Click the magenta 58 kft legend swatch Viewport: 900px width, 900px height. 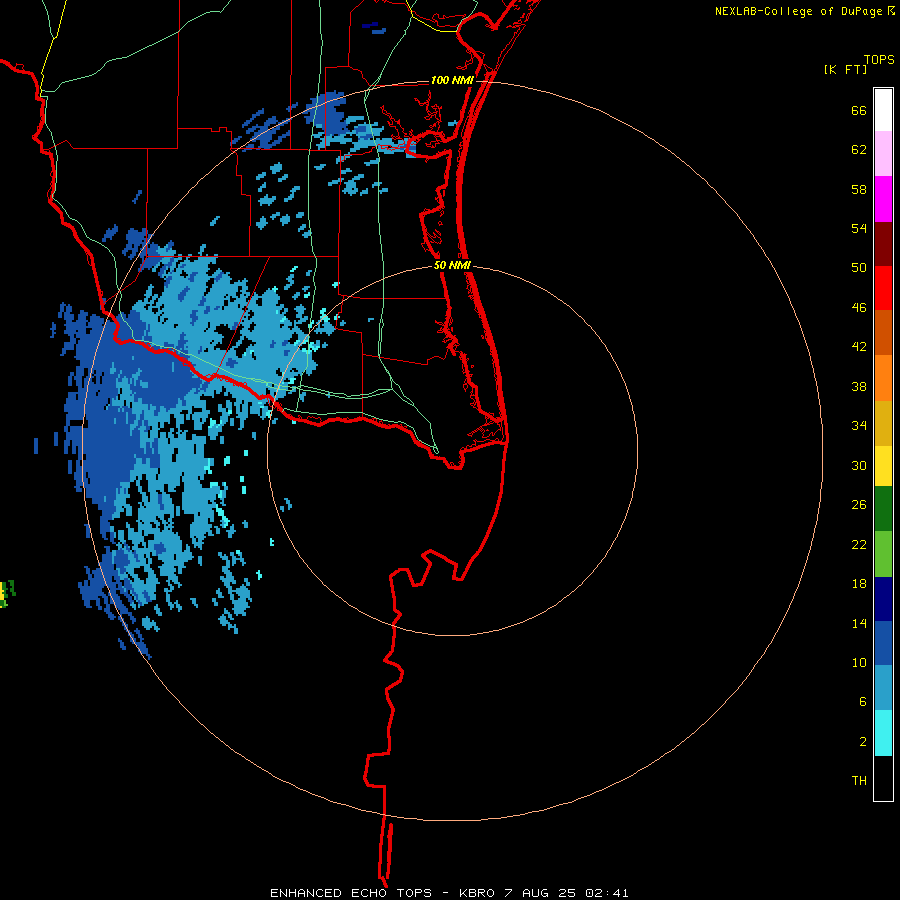coord(883,199)
